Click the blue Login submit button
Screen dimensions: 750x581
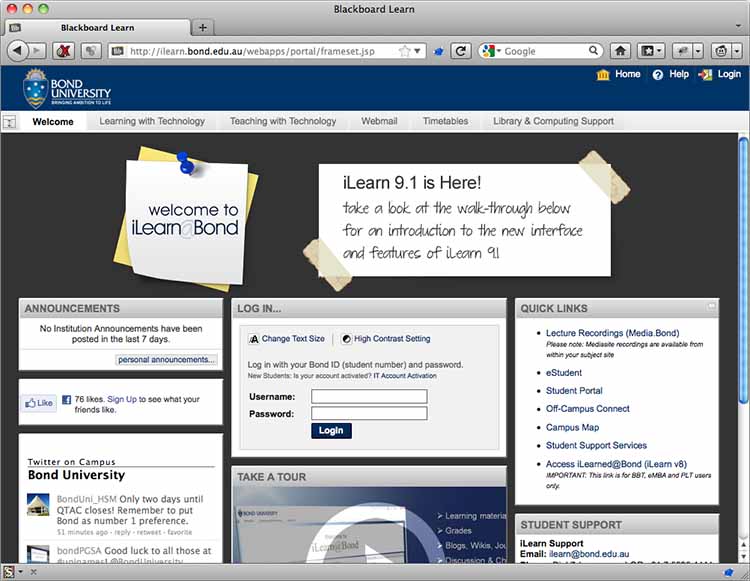coord(331,431)
